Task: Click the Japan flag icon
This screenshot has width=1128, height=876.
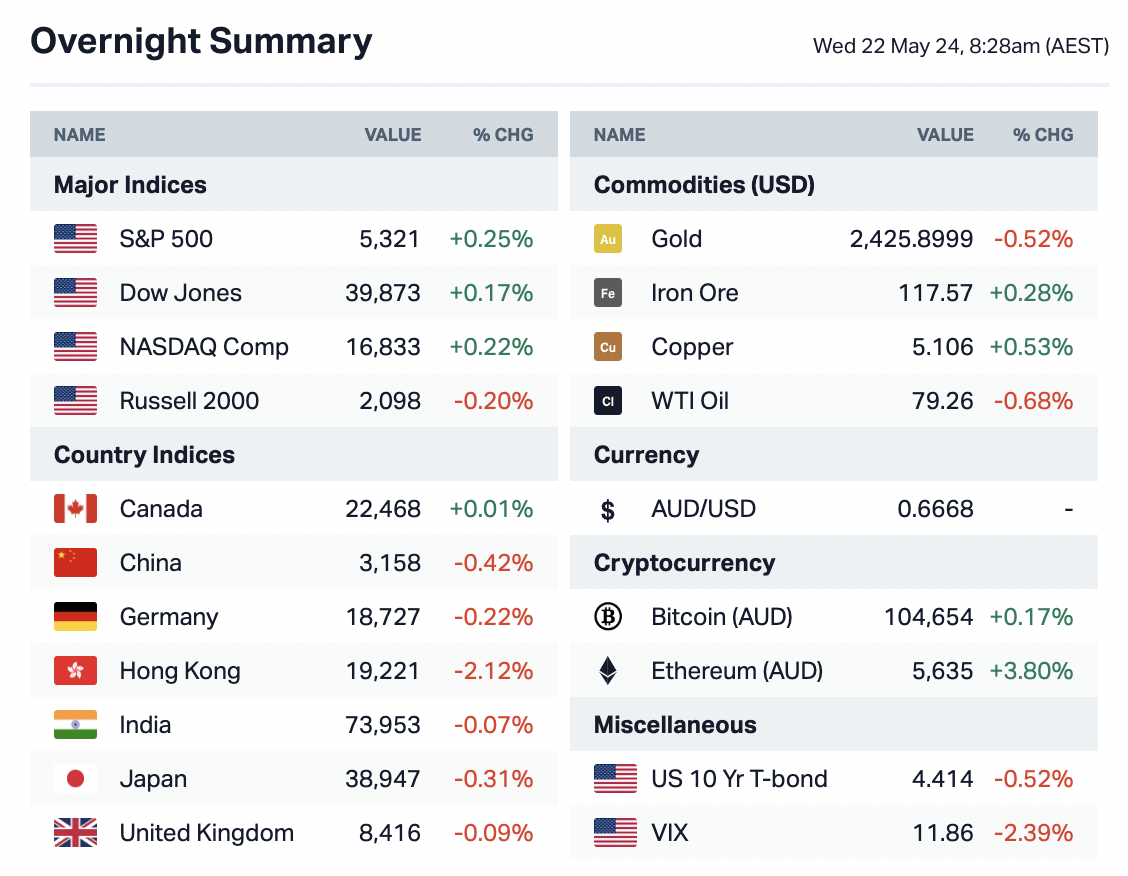Action: click(75, 779)
